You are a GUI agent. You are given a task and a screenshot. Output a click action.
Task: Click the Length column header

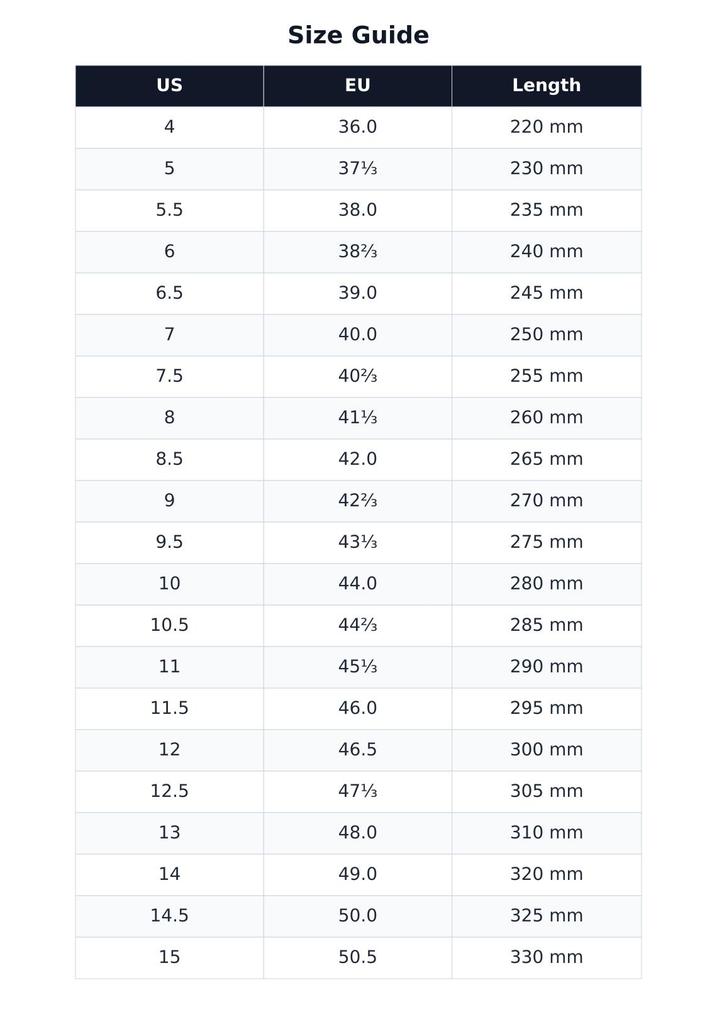click(x=546, y=86)
